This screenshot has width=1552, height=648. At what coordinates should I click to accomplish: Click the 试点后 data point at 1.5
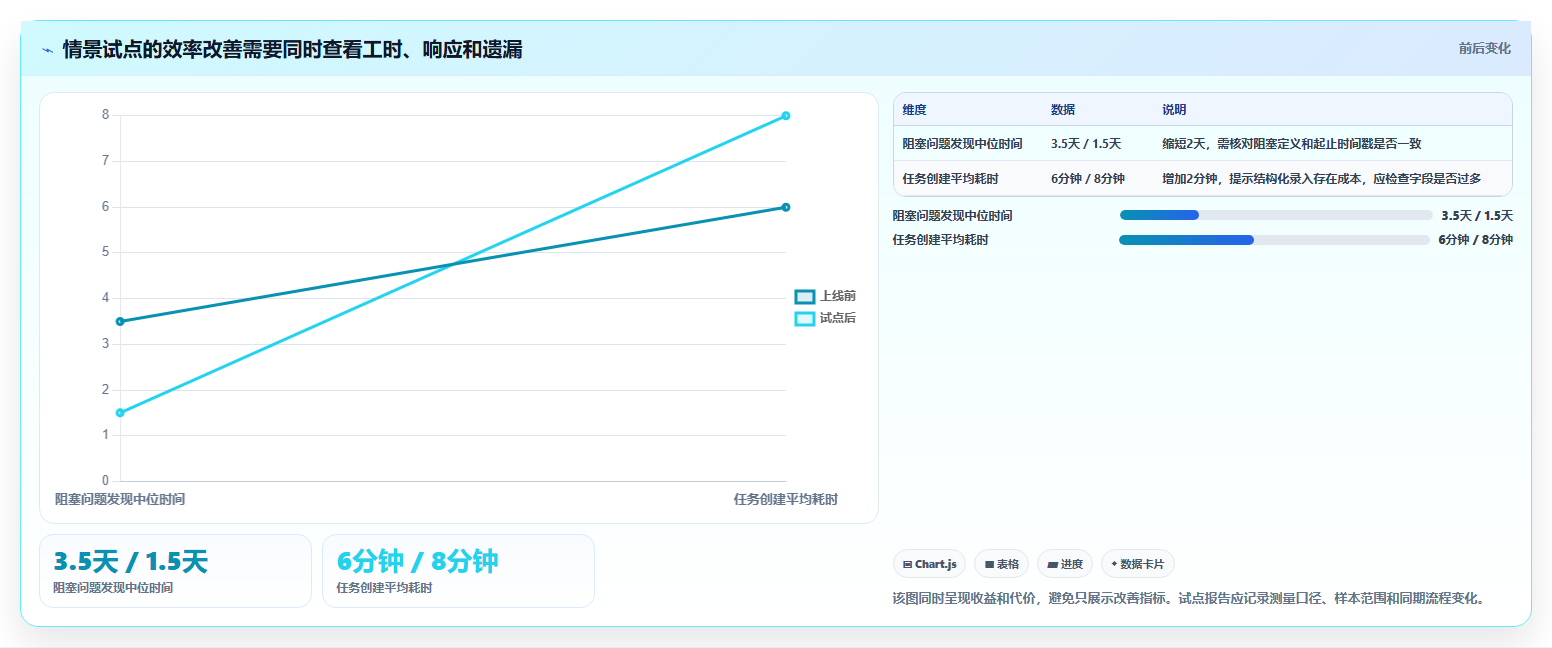[x=120, y=413]
